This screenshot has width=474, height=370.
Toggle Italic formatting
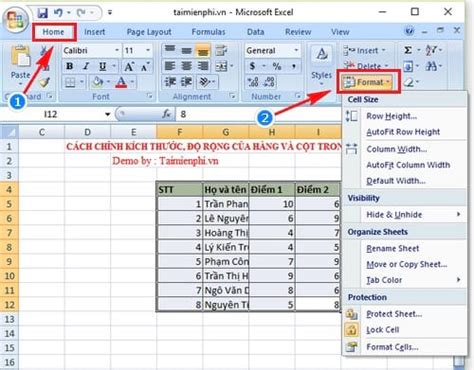click(86, 66)
